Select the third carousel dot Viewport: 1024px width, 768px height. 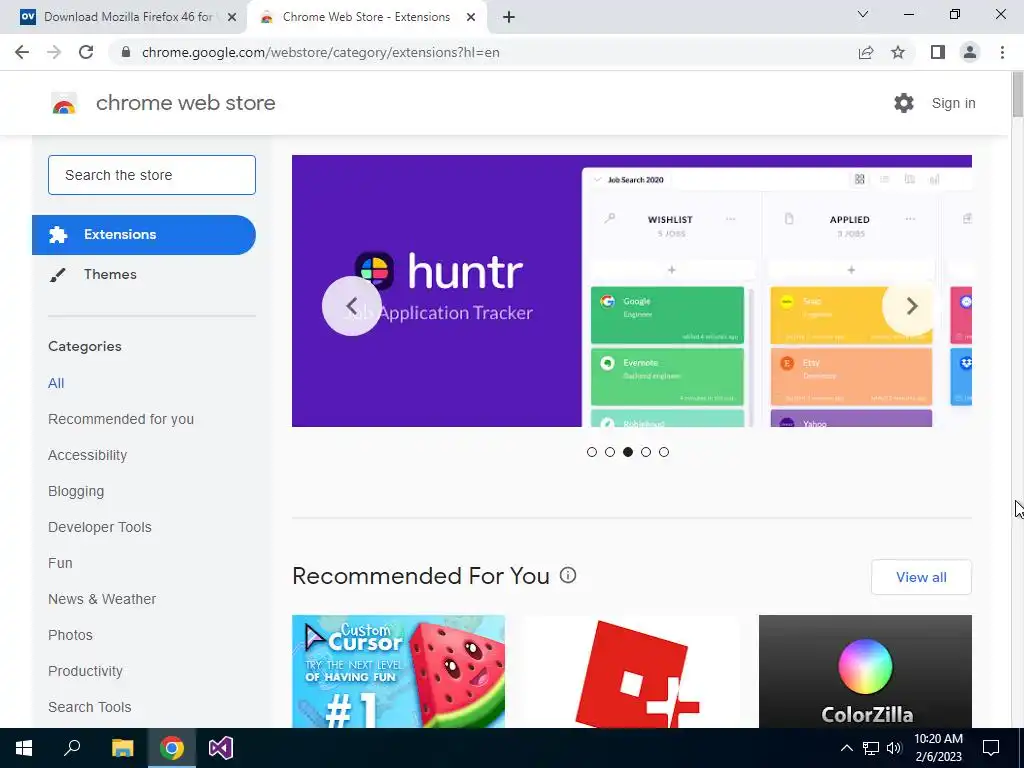[x=628, y=452]
